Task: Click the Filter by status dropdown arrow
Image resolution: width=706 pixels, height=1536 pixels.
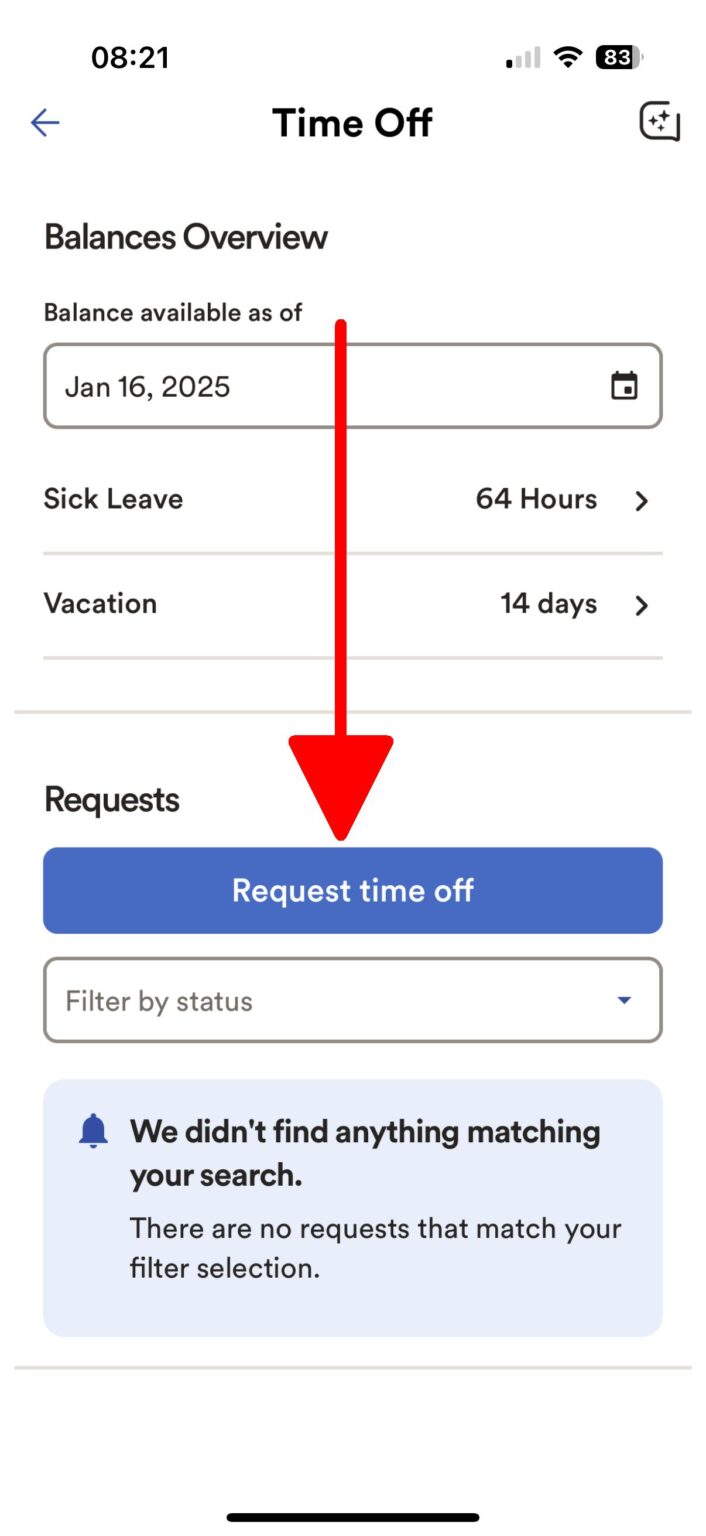Action: tap(624, 1000)
